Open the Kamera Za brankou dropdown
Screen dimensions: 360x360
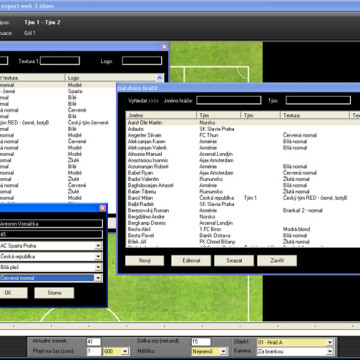click(x=330, y=351)
